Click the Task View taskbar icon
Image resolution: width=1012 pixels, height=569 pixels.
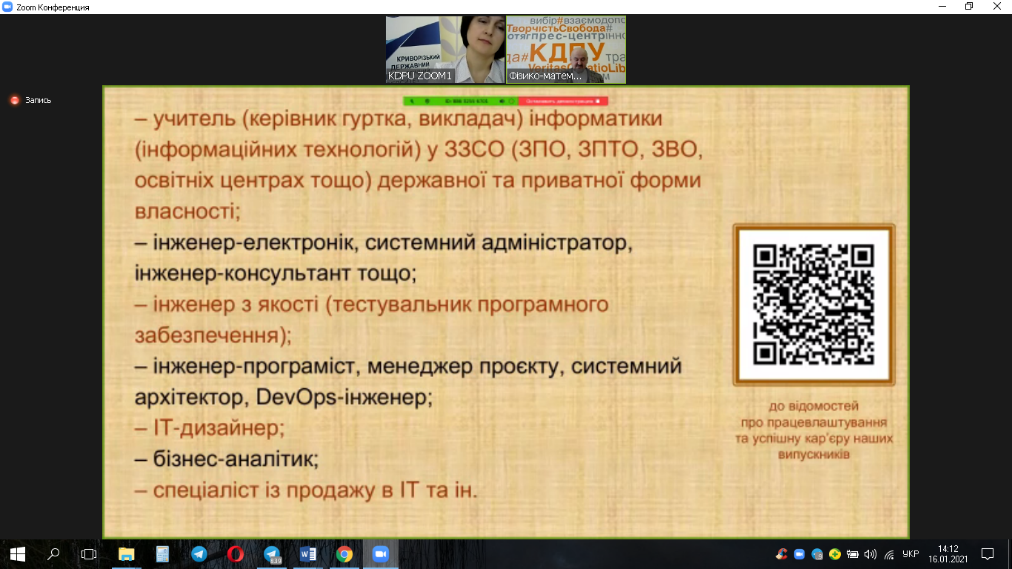(89, 553)
